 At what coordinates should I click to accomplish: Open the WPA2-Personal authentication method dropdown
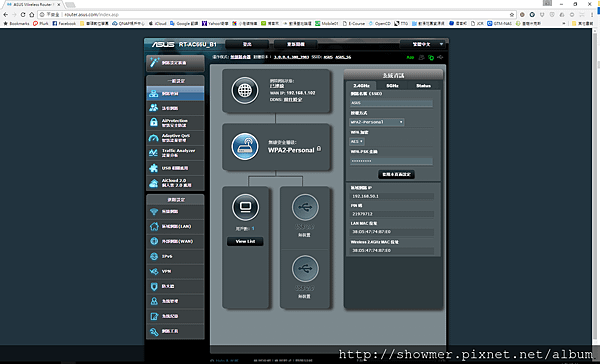click(x=377, y=122)
